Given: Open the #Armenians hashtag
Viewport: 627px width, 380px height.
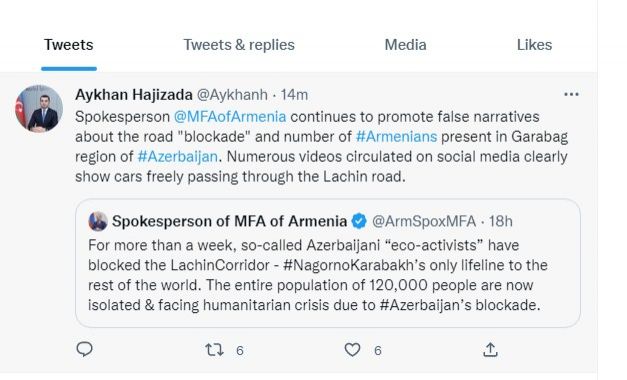Looking at the screenshot, I should pyautogui.click(x=396, y=137).
